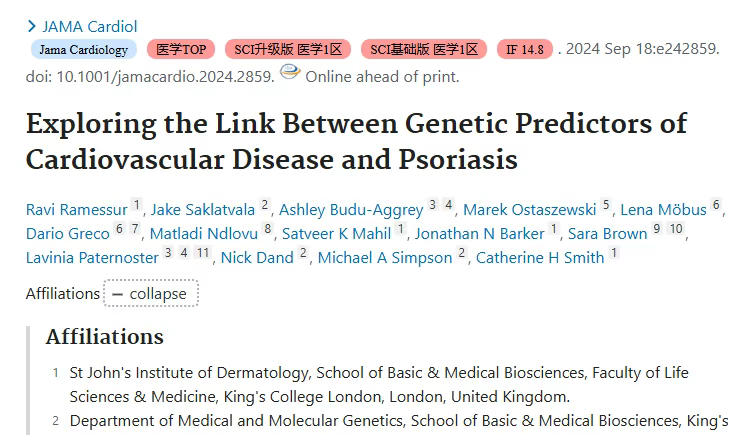Open author Lena Möbus's link
This screenshot has width=753, height=435.
point(663,210)
